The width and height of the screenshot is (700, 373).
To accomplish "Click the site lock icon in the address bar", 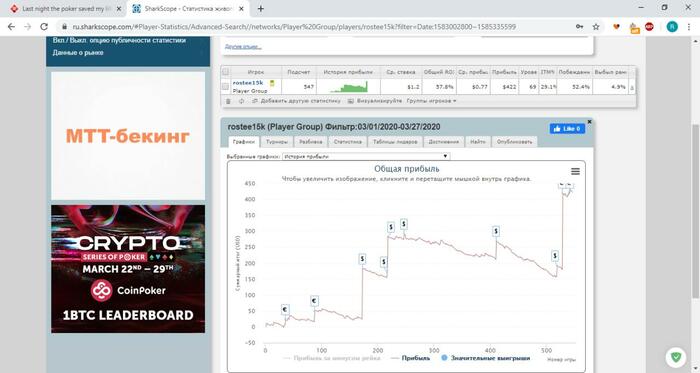I will pos(64,27).
